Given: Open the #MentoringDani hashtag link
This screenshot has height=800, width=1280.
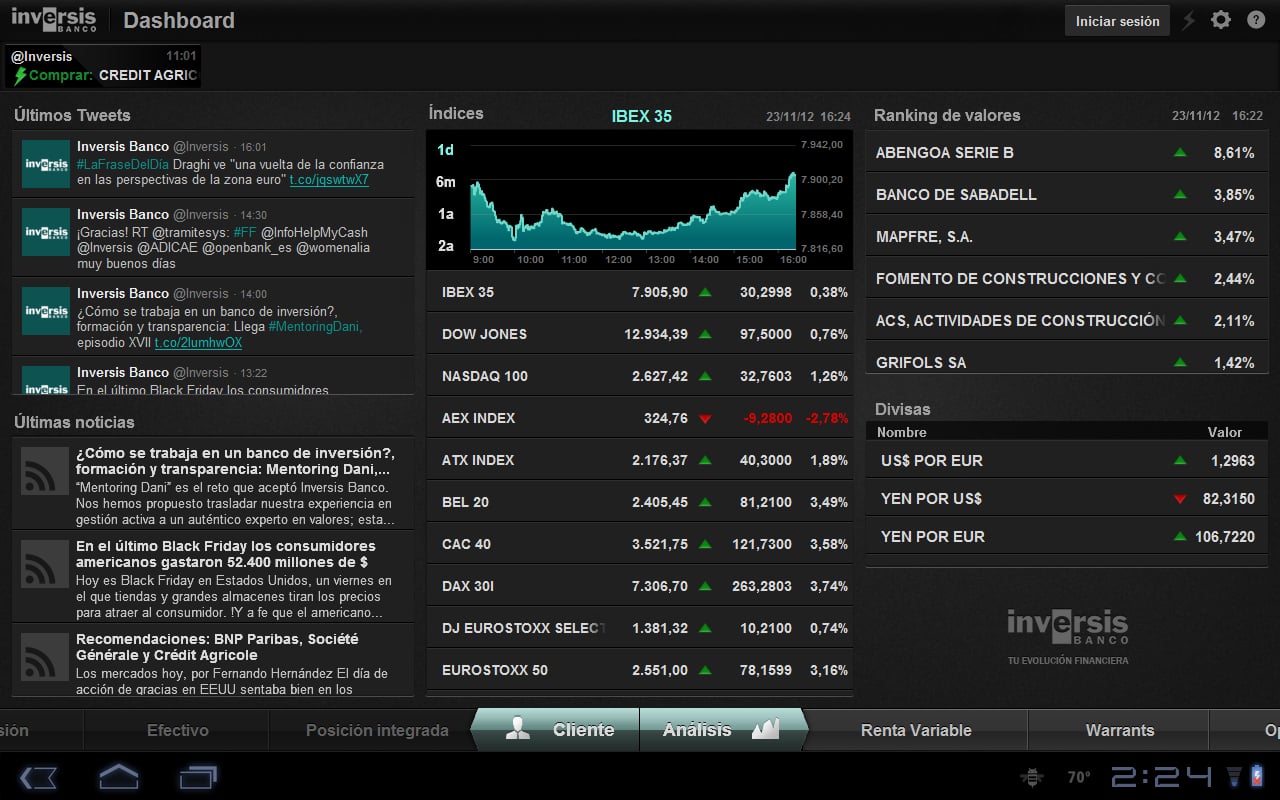Looking at the screenshot, I should click(x=315, y=326).
